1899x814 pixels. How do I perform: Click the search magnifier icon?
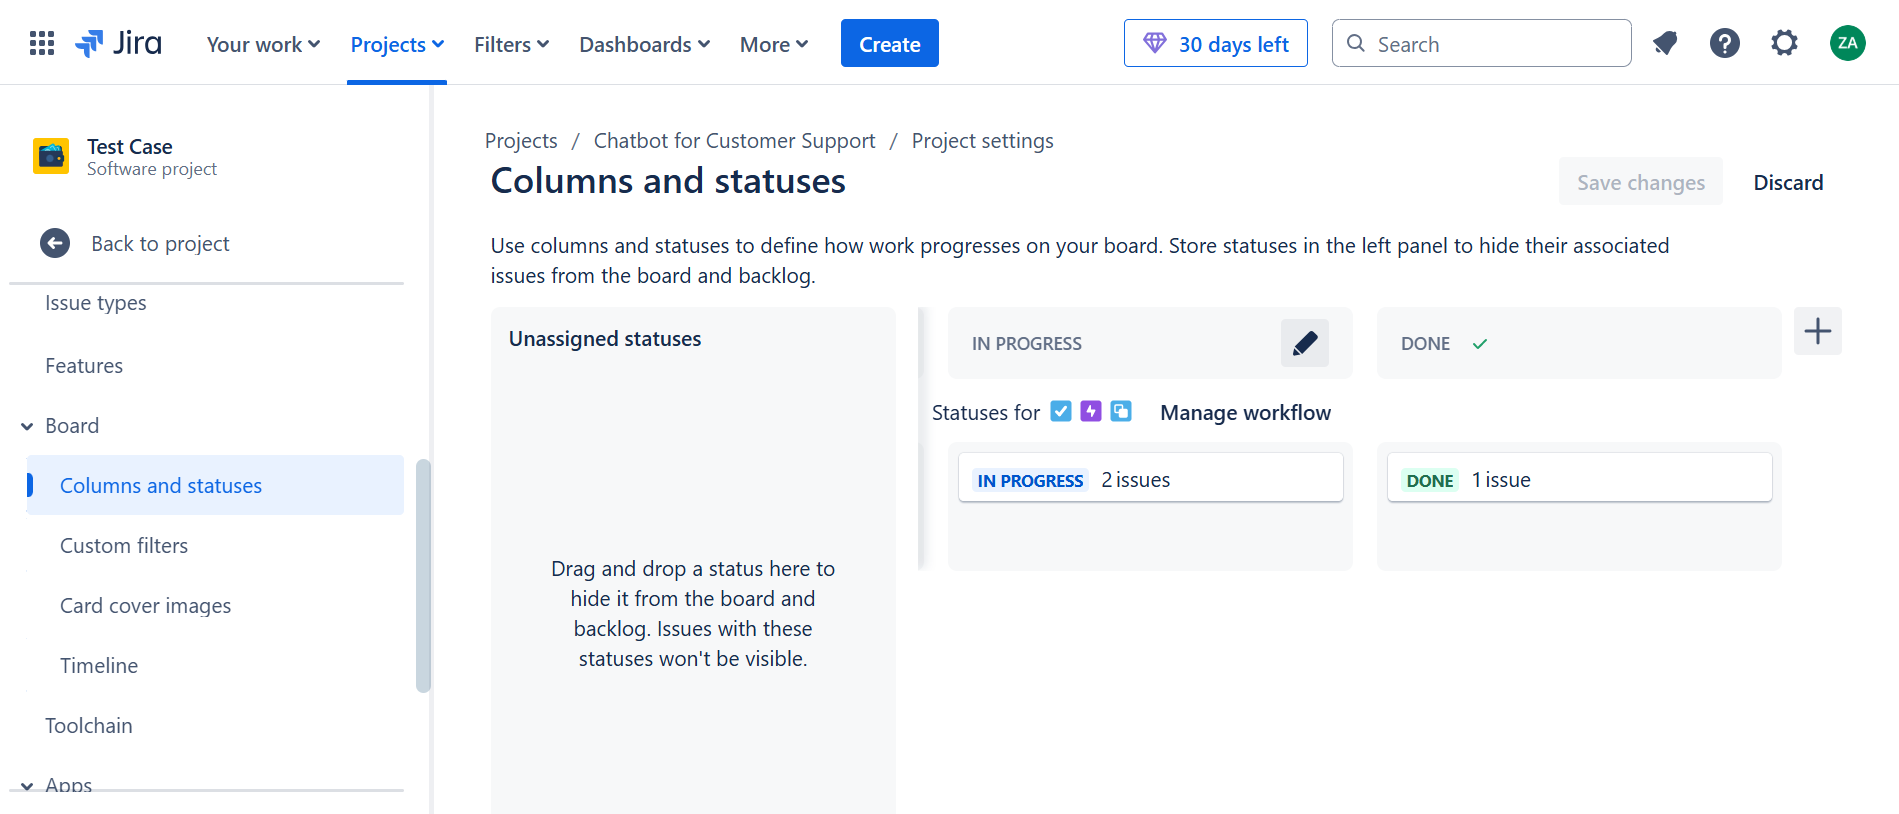1356,43
